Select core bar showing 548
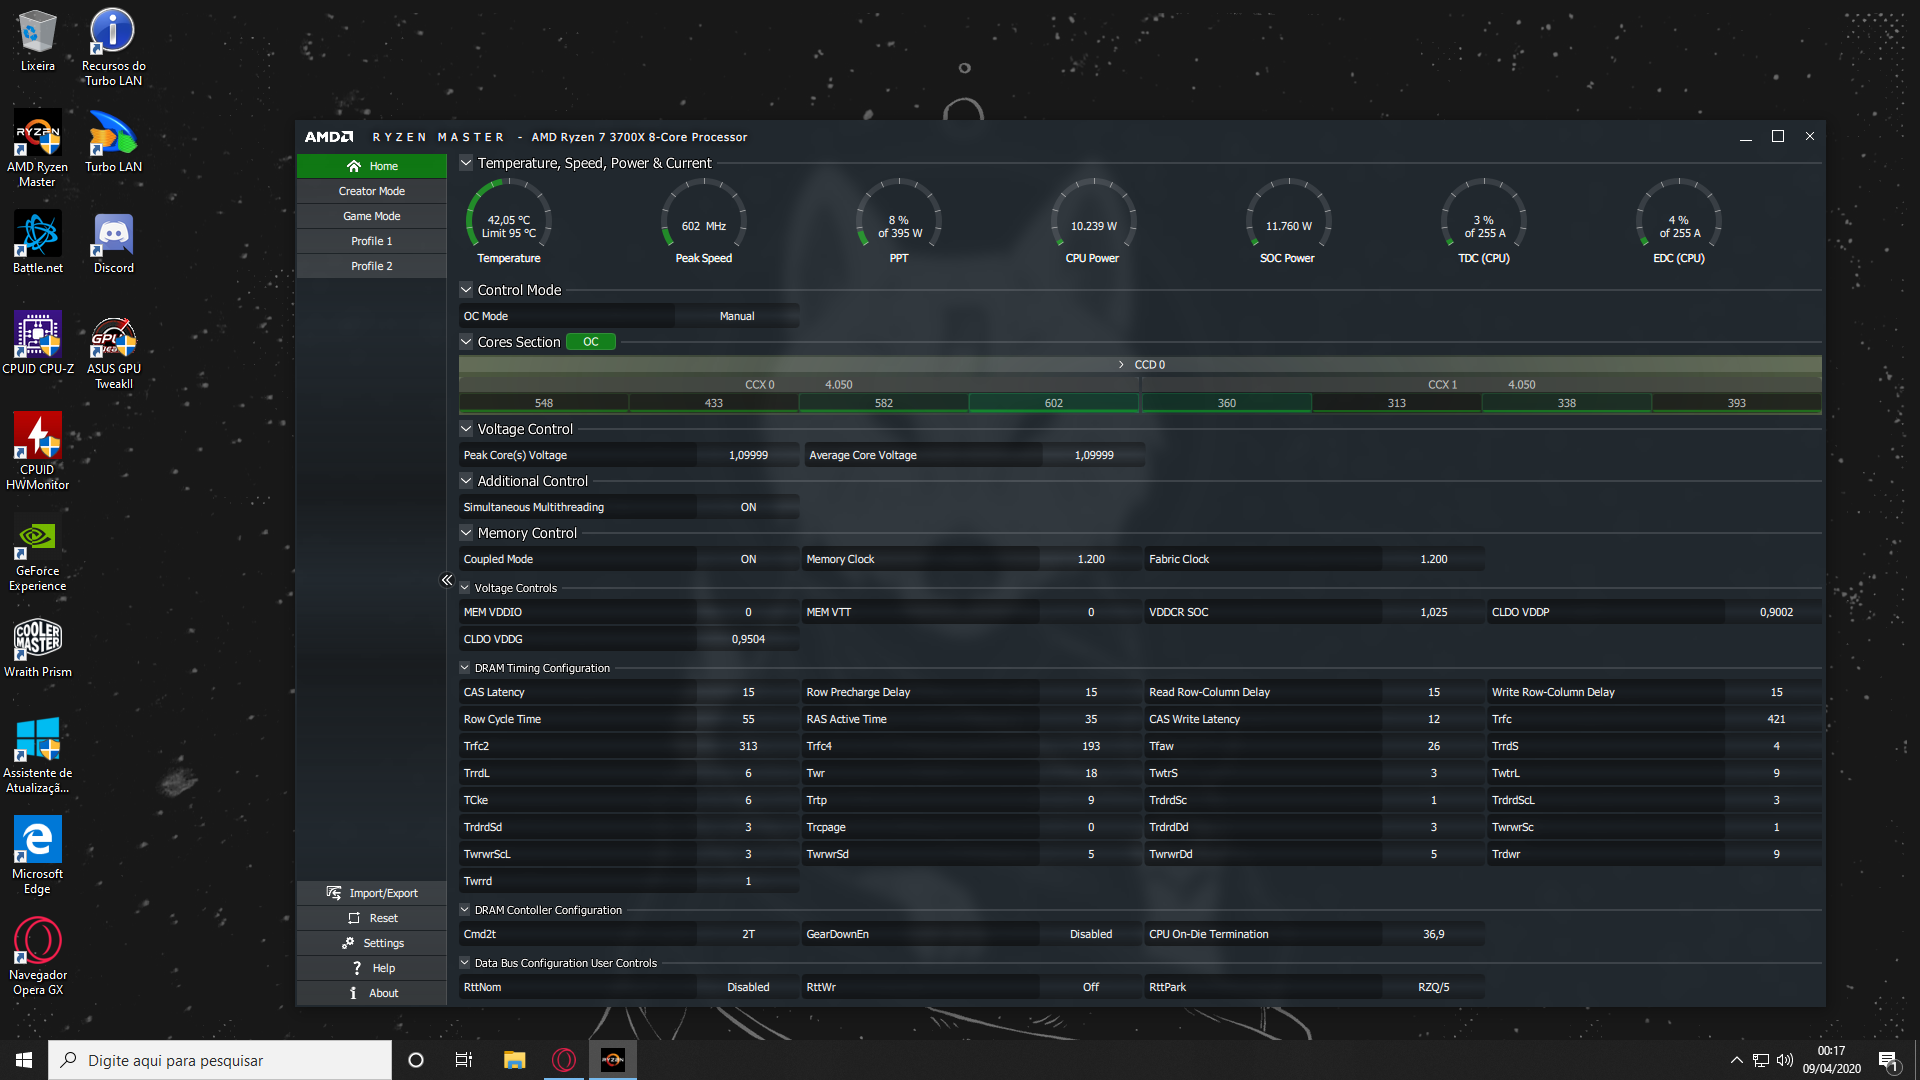 (544, 403)
